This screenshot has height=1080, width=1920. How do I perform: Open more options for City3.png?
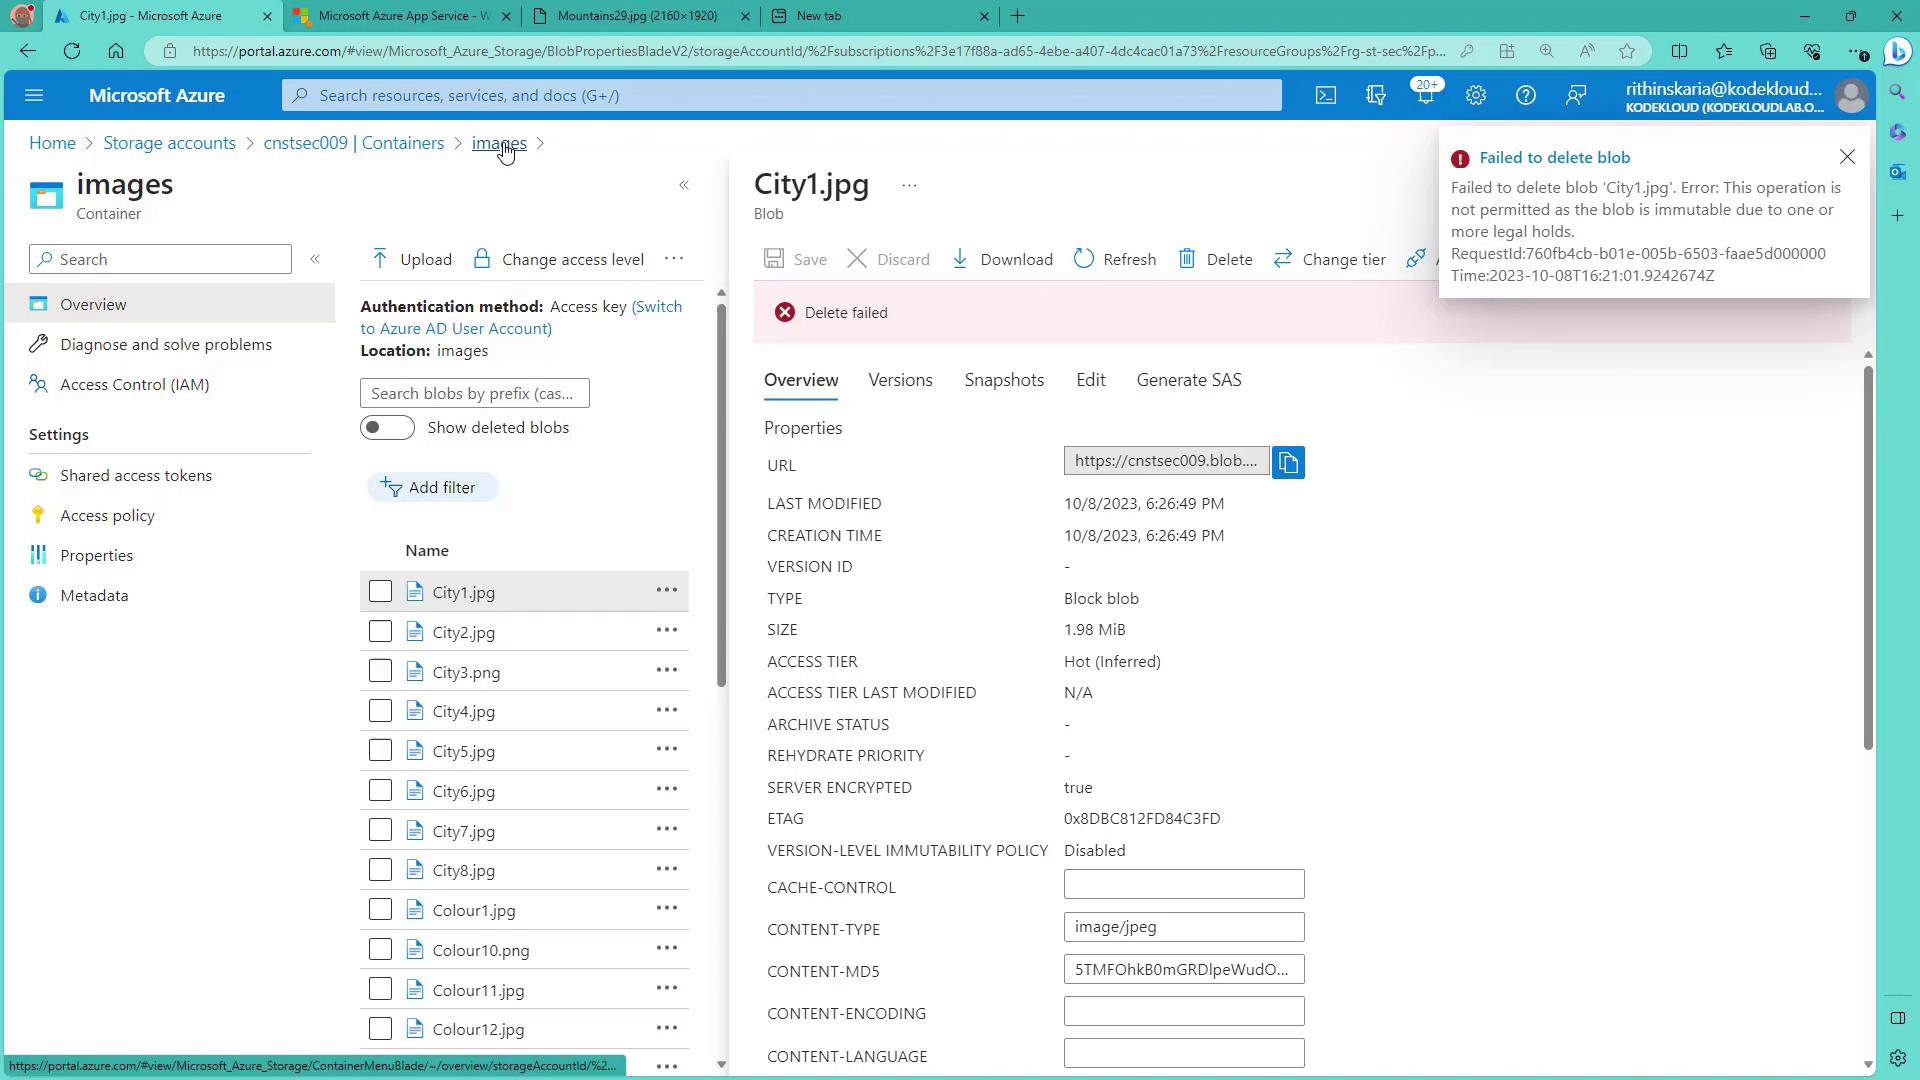[666, 670]
